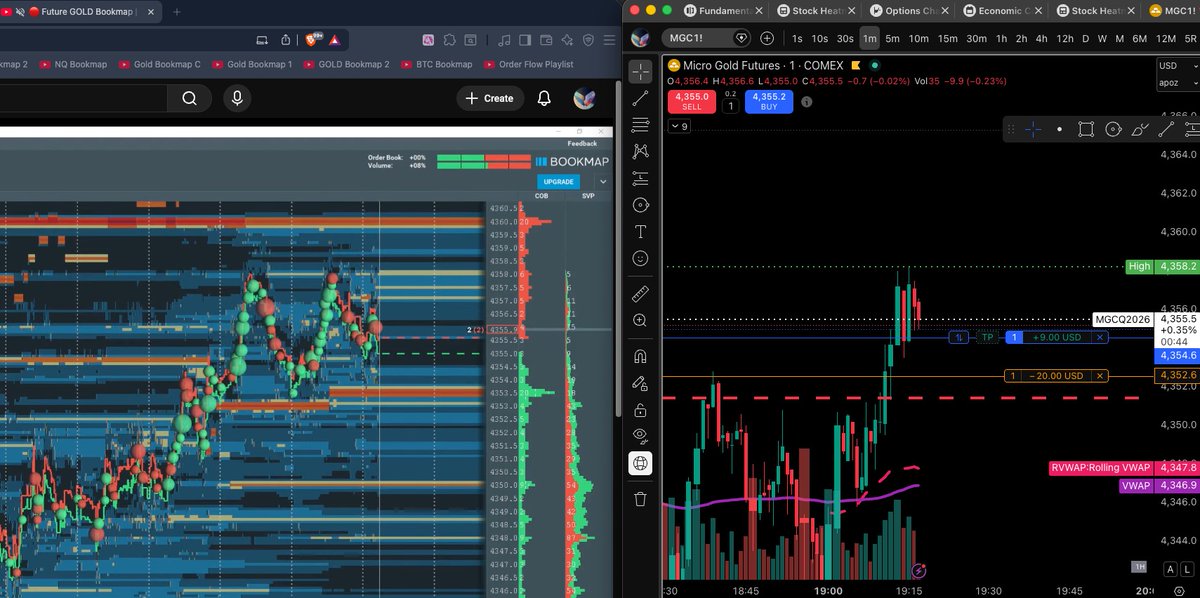The width and height of the screenshot is (1200, 598).
Task: Click the Bookmap UPGRADE button
Action: pos(558,181)
